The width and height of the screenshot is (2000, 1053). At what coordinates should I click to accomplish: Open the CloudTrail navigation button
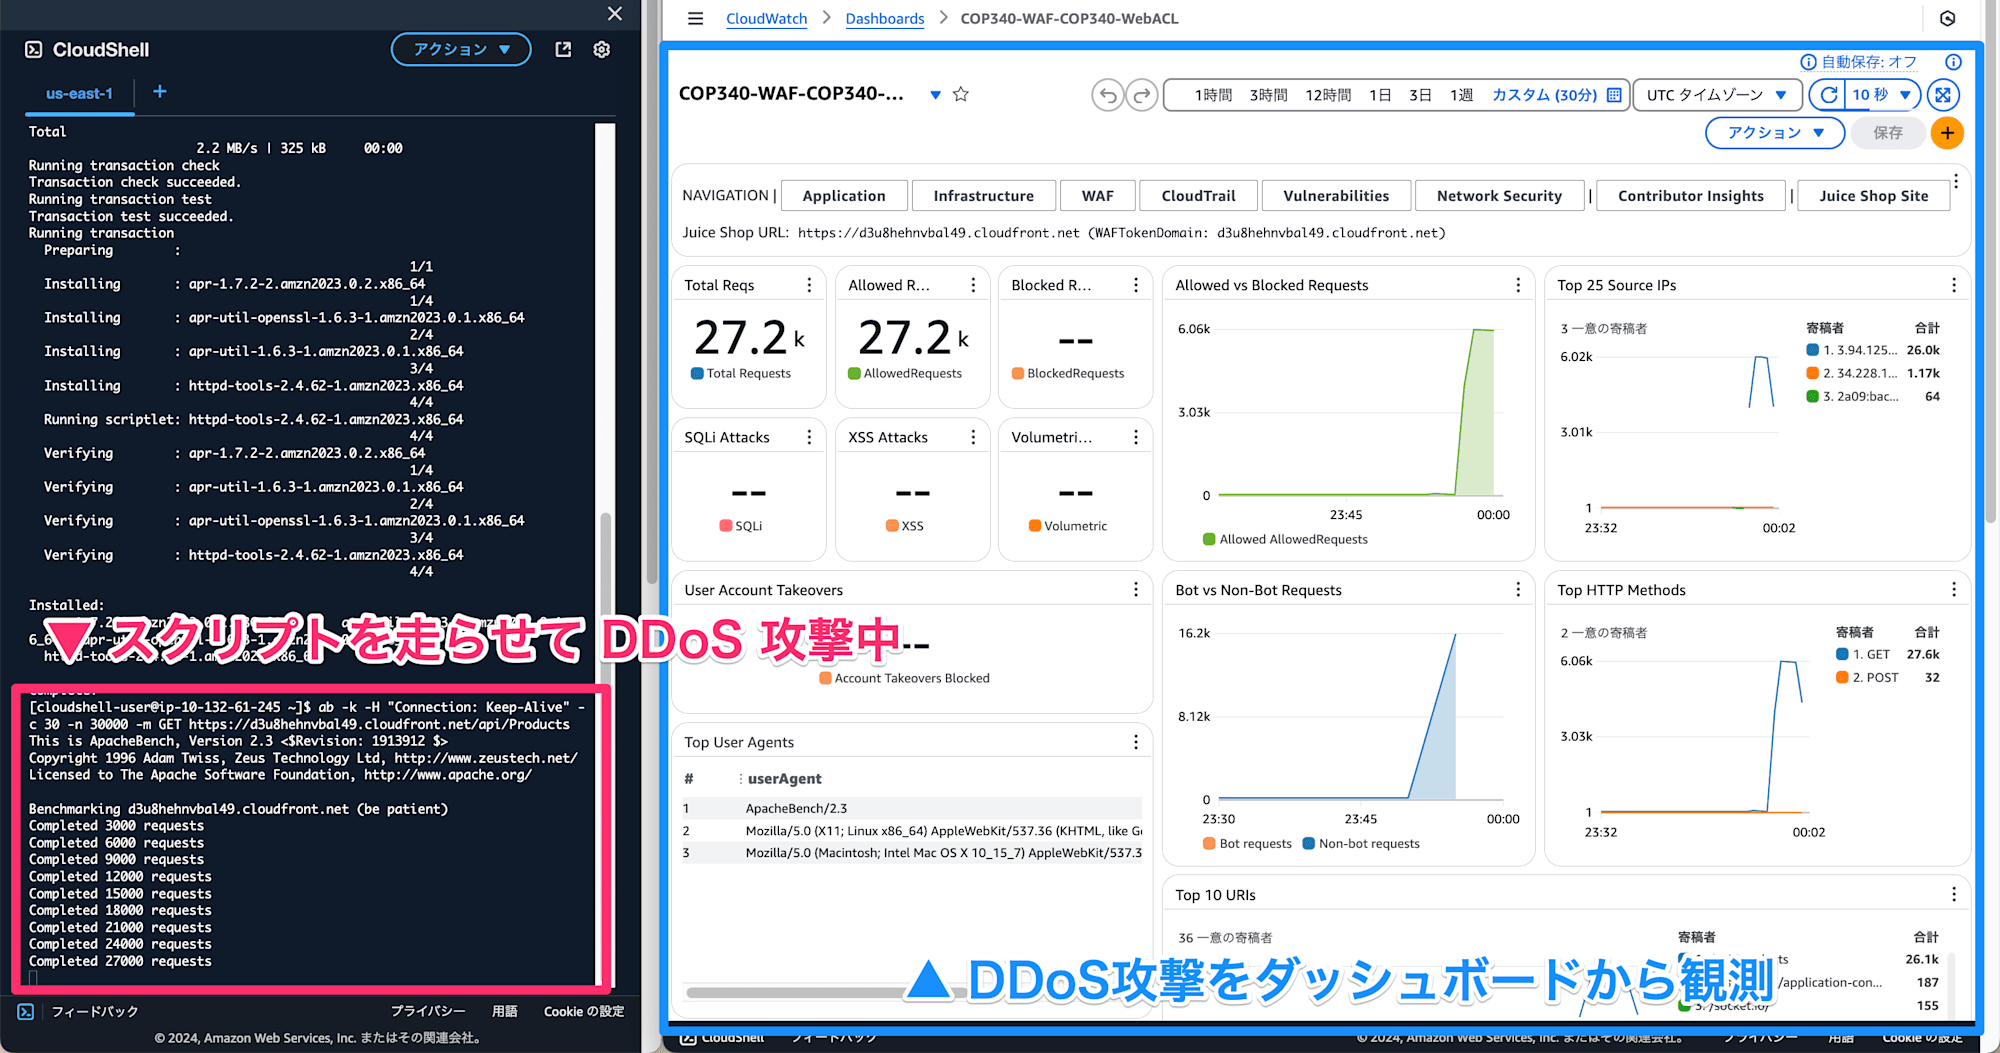[1198, 196]
